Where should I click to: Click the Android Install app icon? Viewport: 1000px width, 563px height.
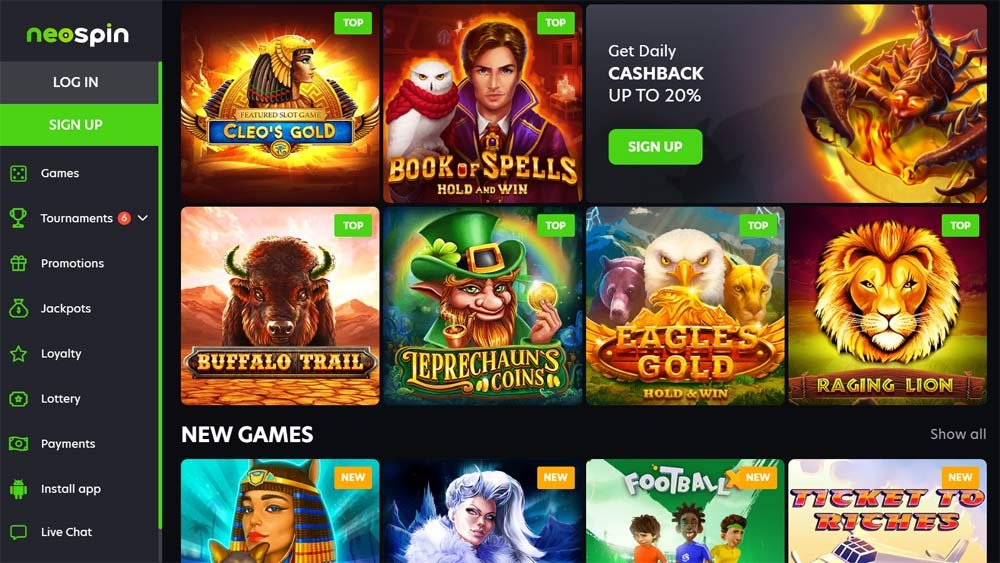coord(18,489)
